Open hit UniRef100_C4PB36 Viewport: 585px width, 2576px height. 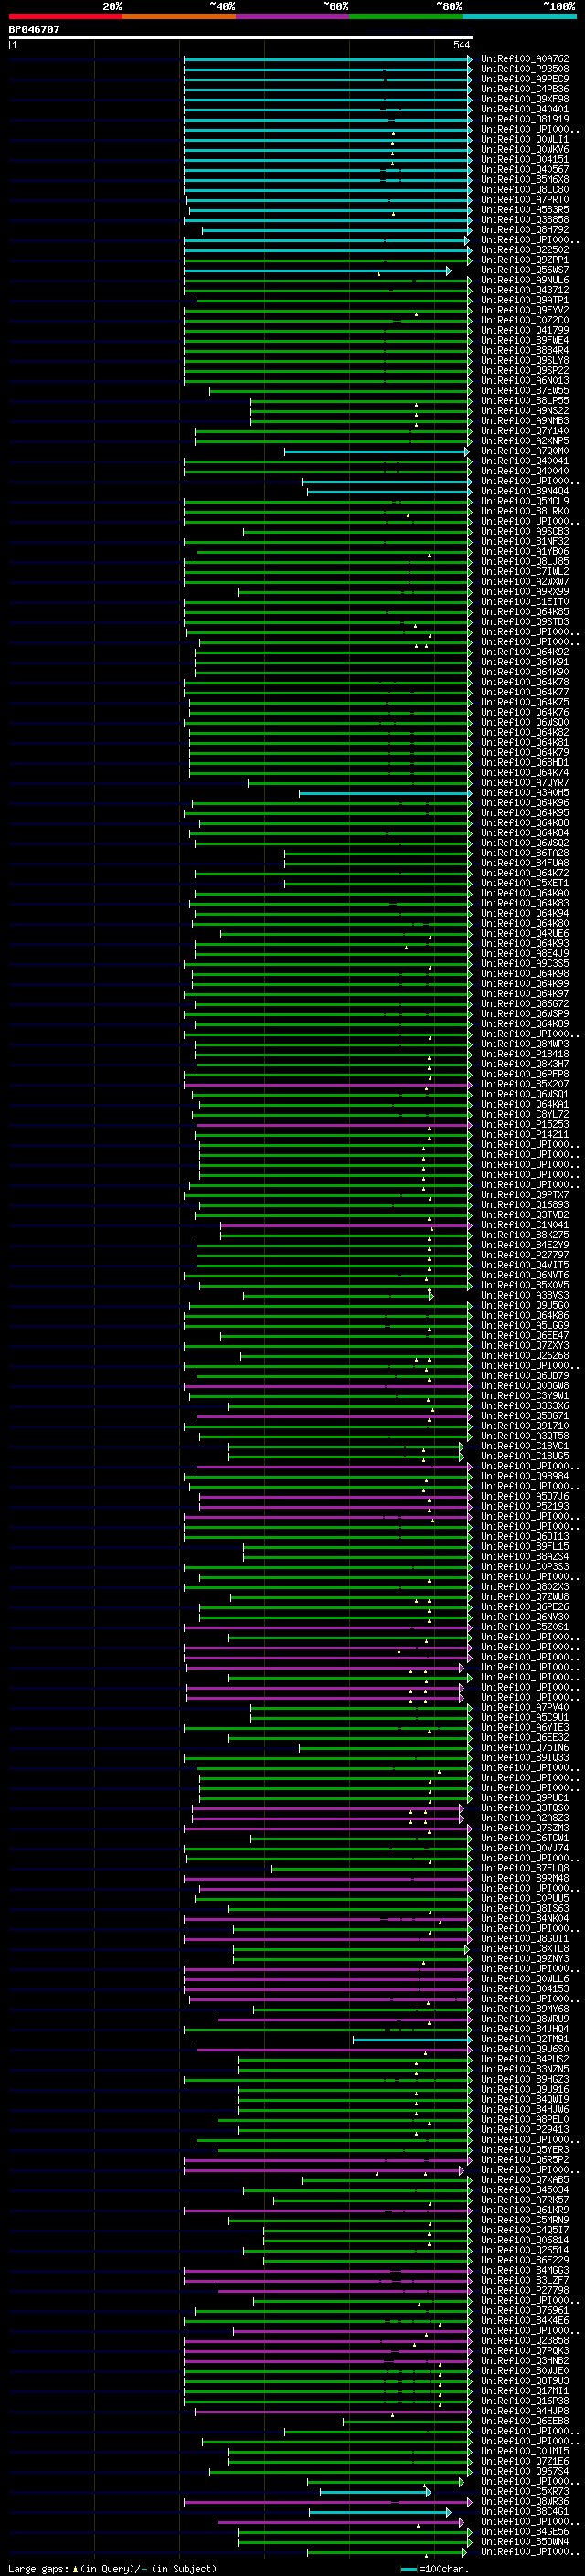coord(525,89)
